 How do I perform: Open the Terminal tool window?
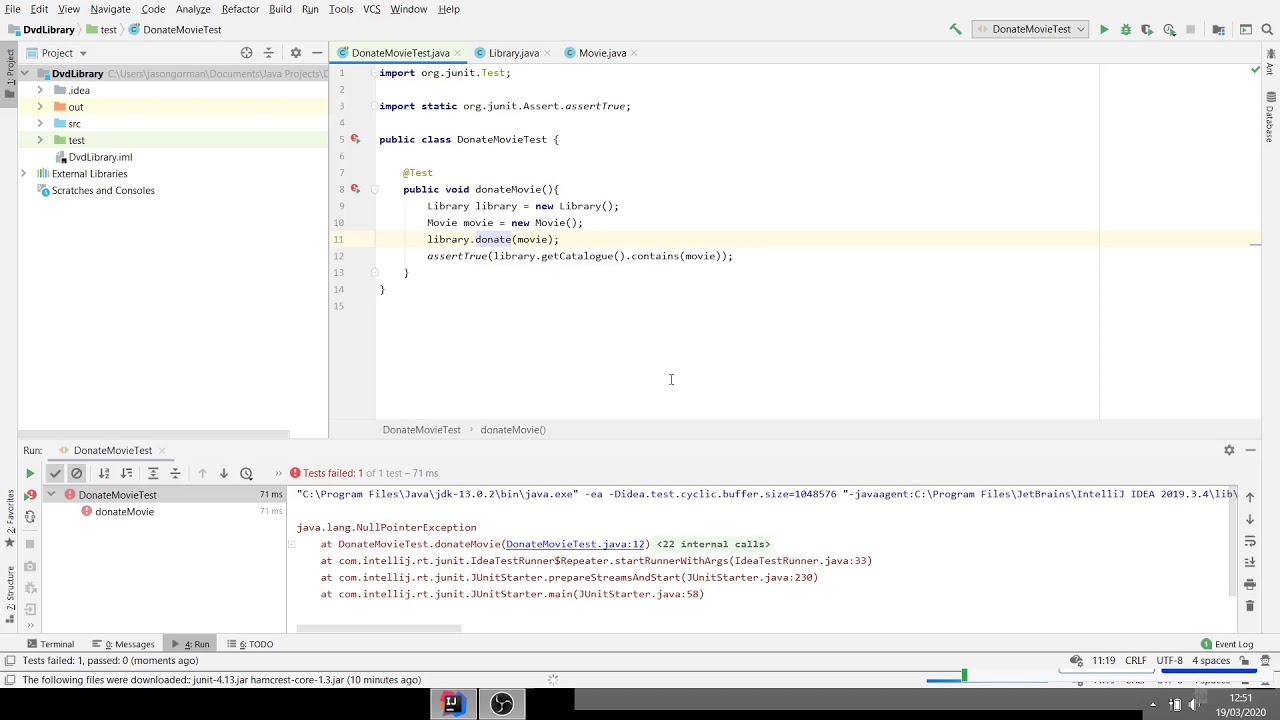[x=50, y=644]
